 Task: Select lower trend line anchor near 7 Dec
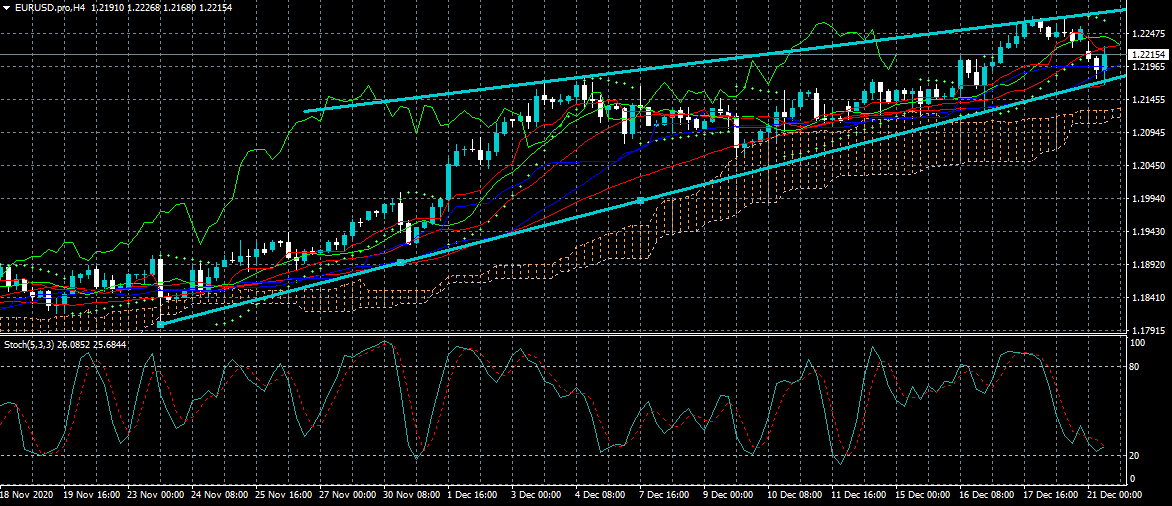pyautogui.click(x=641, y=200)
